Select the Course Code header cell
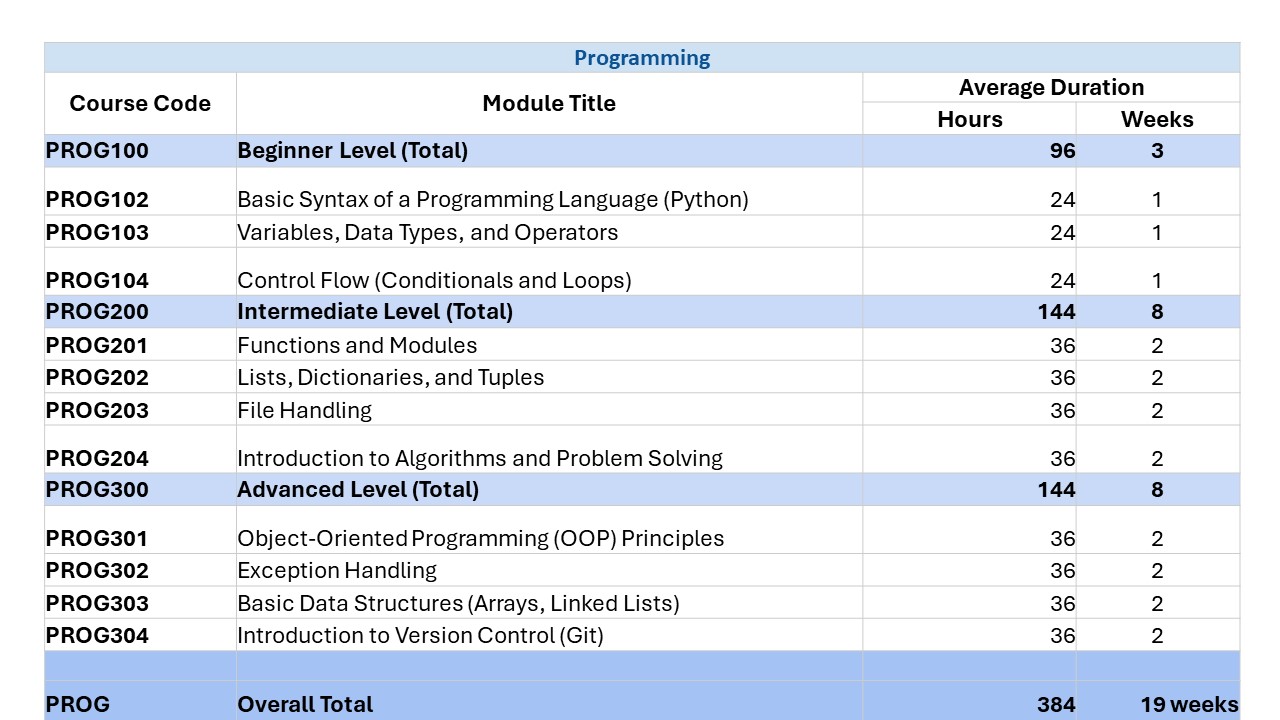The image size is (1280, 720). 140,103
